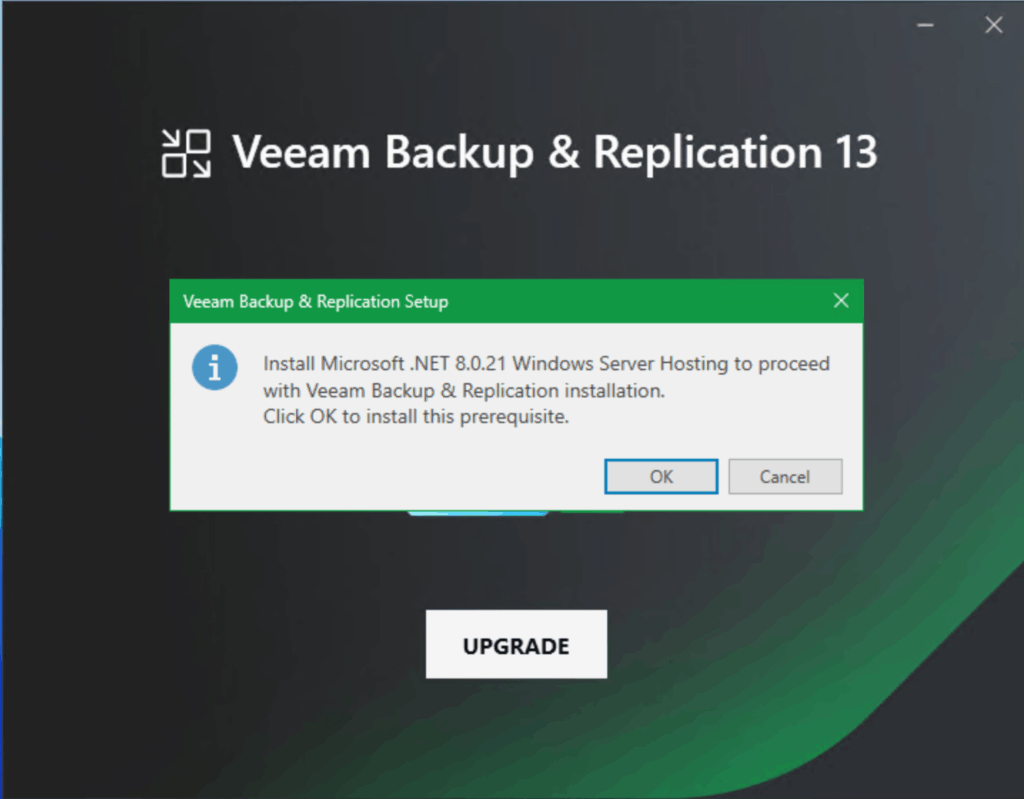The image size is (1024, 799).
Task: Click the 'with Veeam Backup & Replication installation' line
Action: coord(464,391)
